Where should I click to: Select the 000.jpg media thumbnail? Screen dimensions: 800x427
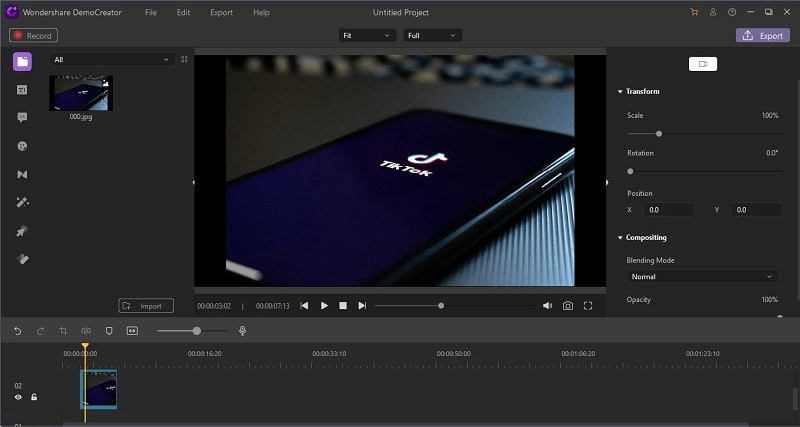(x=81, y=93)
